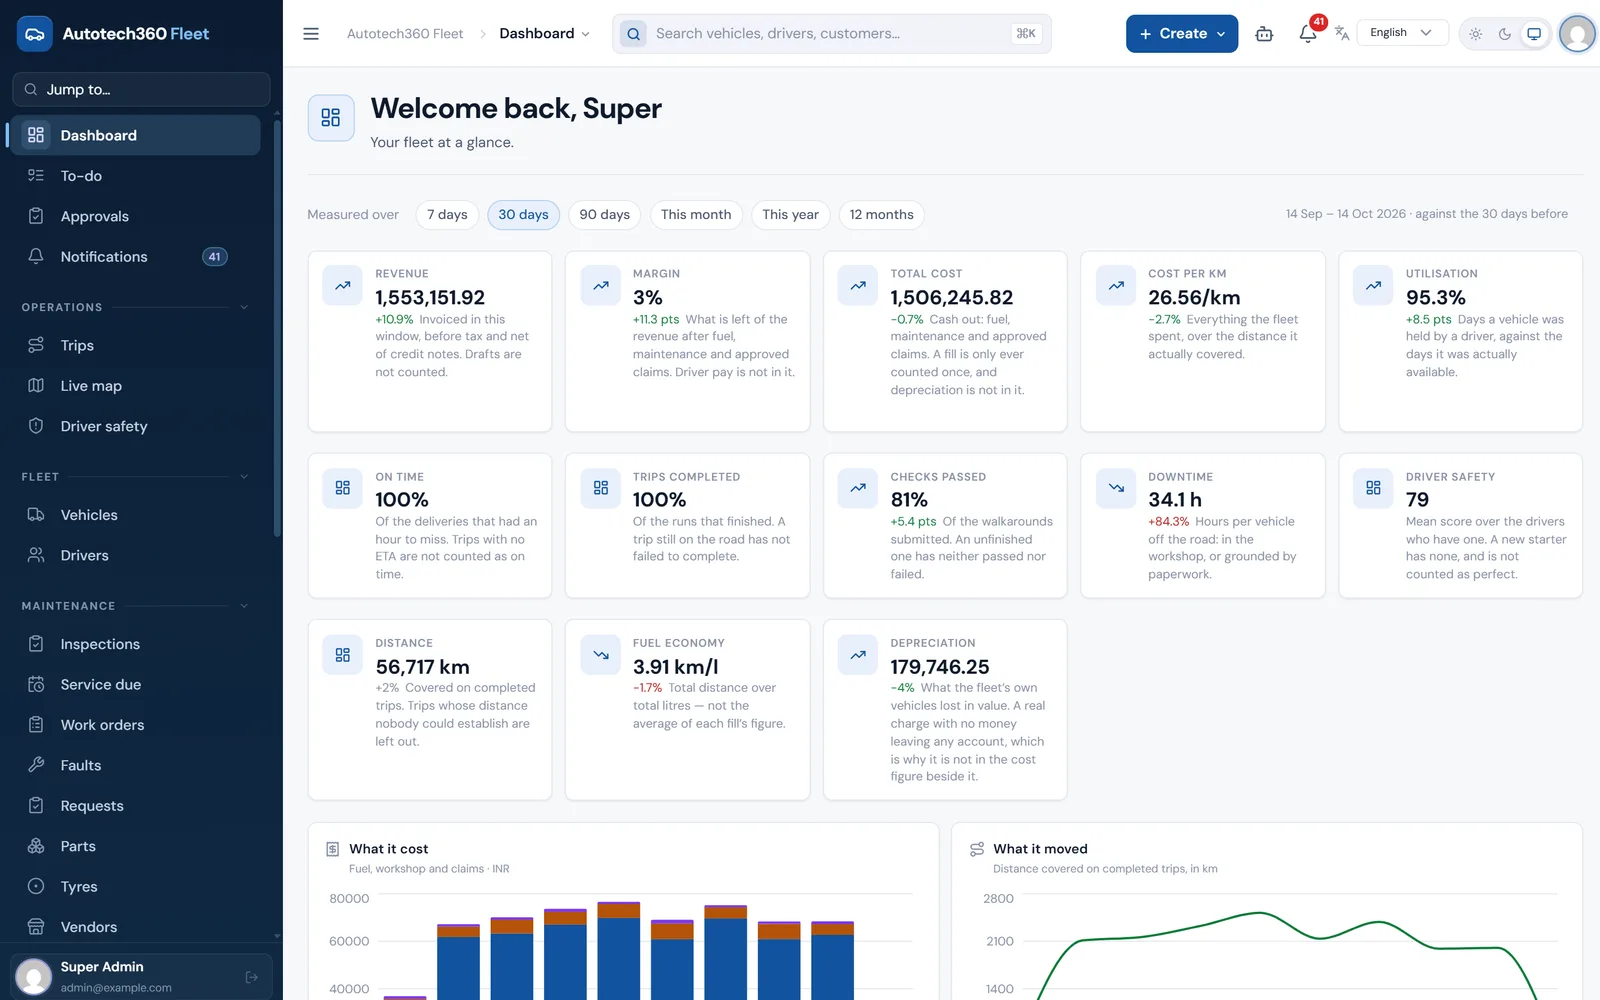Click the Utilisation card trend icon

tap(1373, 286)
